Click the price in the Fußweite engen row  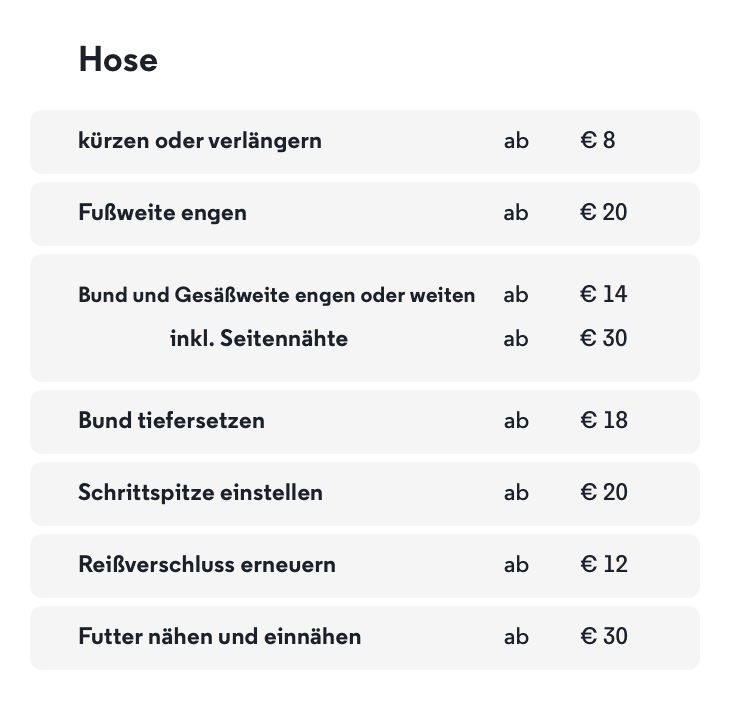click(604, 213)
